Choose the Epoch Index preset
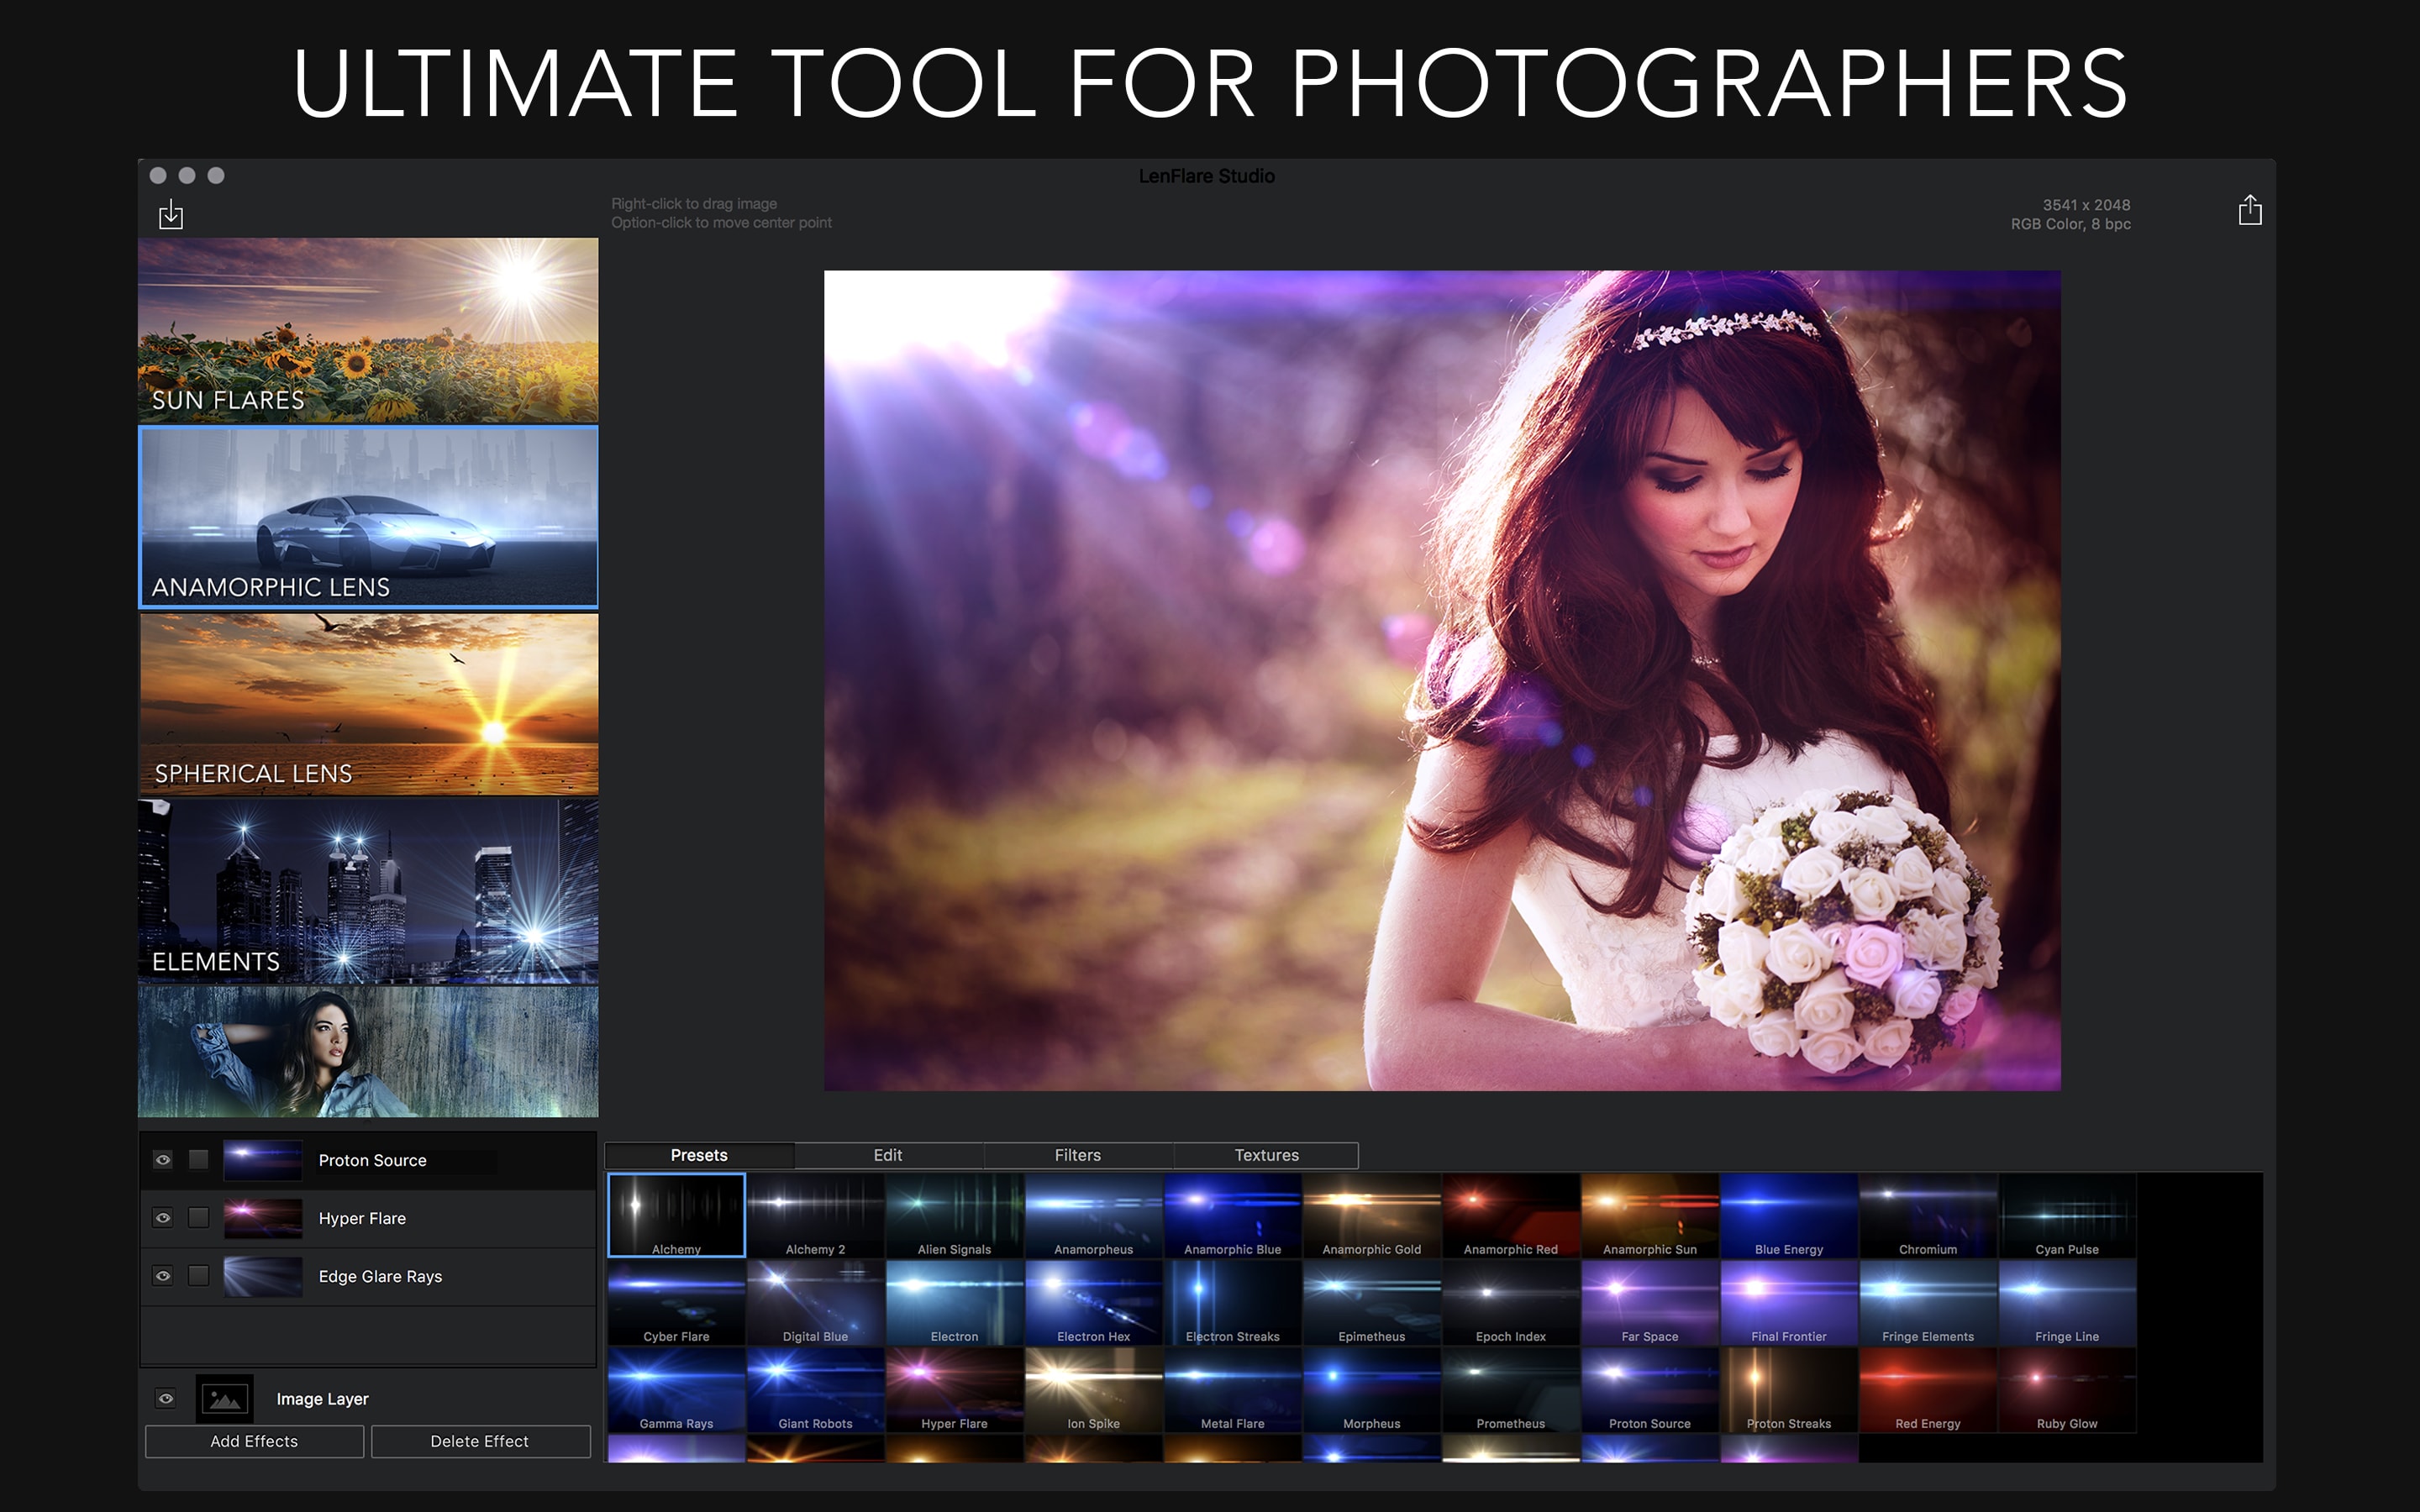 [x=1510, y=1302]
